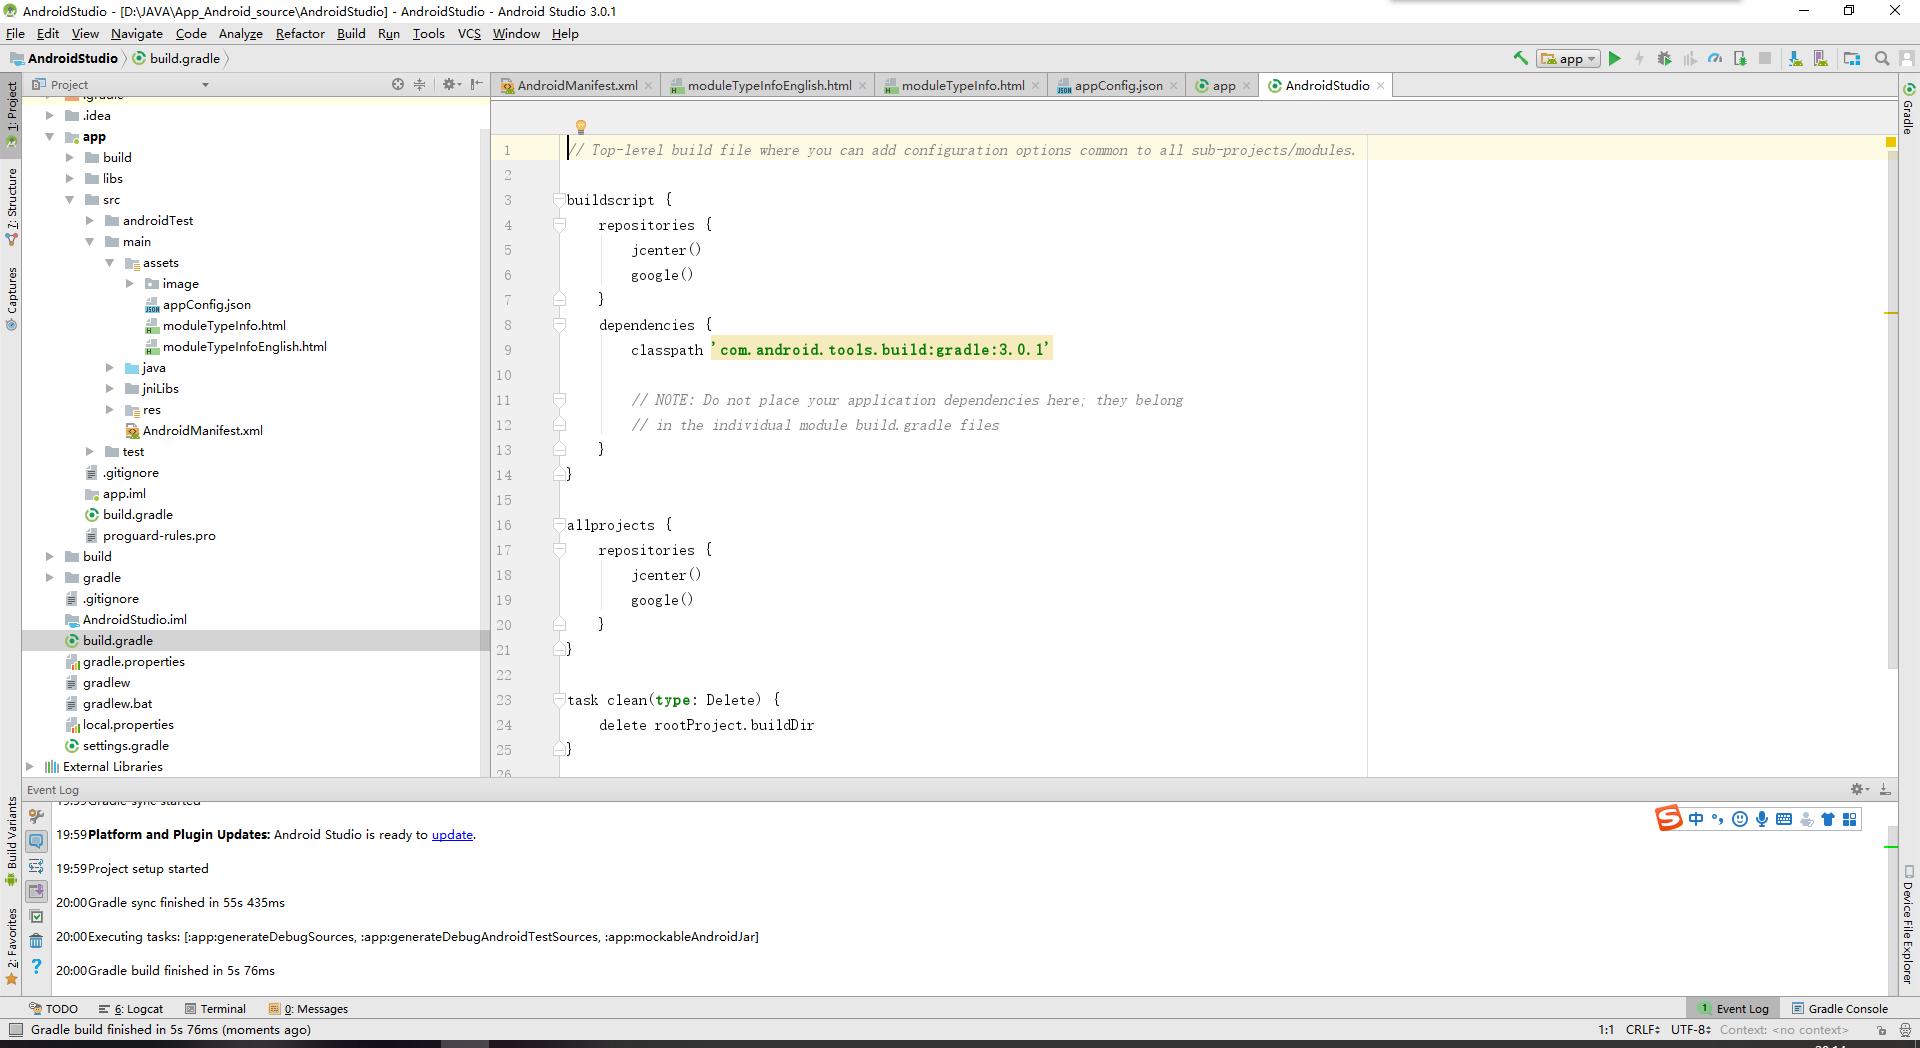Change the CRLF line separator in status bar
This screenshot has height=1048, width=1920.
pos(1642,1029)
